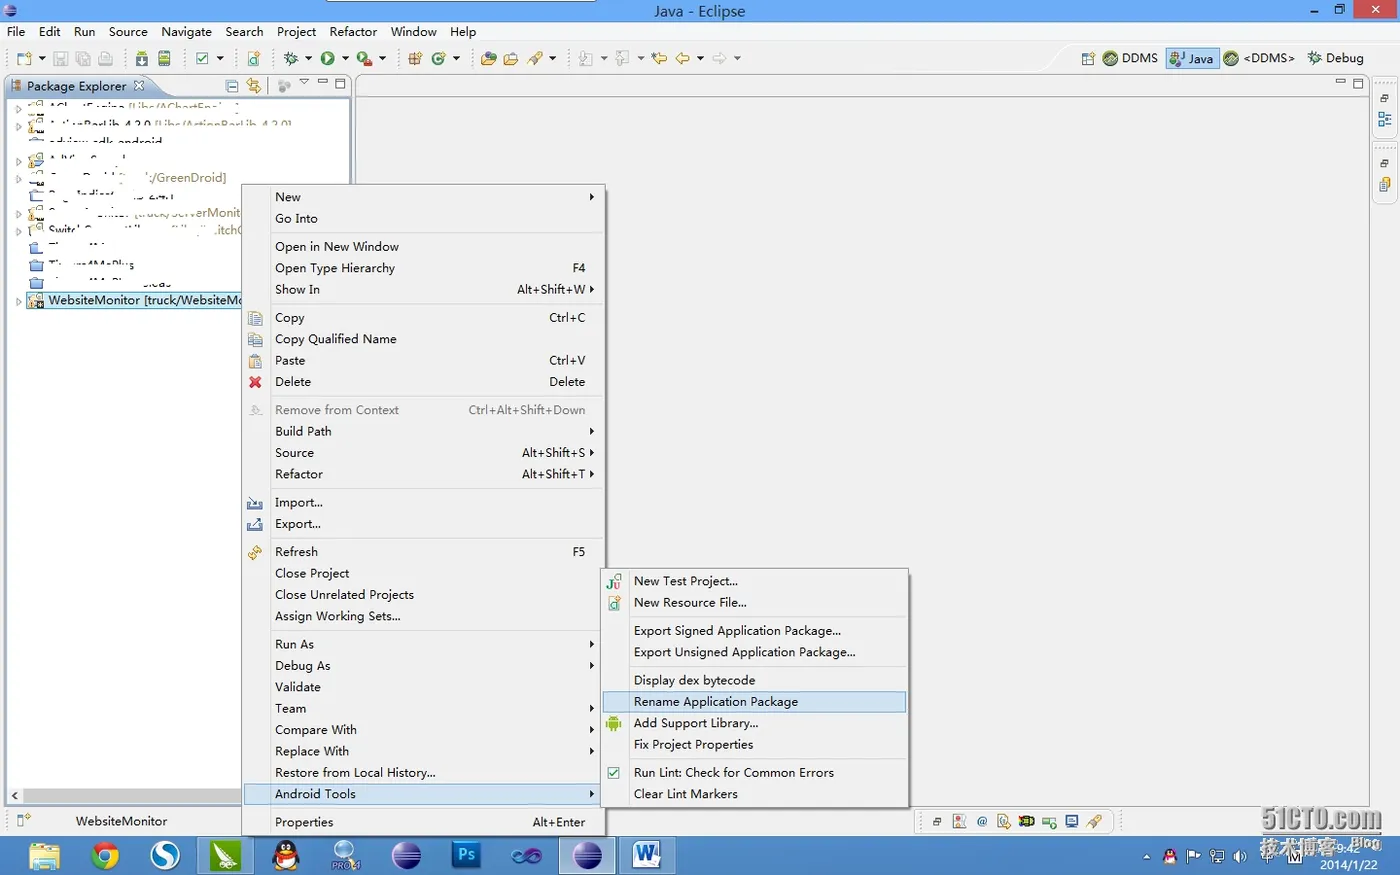Open Photoshop from the Windows taskbar
The height and width of the screenshot is (875, 1400).
[466, 856]
